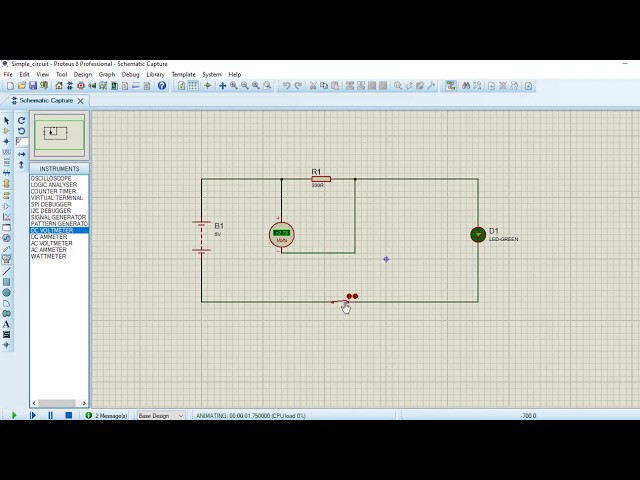Select the 2D text 'A' tool
Image resolution: width=640 pixels, height=480 pixels.
tap(7, 324)
